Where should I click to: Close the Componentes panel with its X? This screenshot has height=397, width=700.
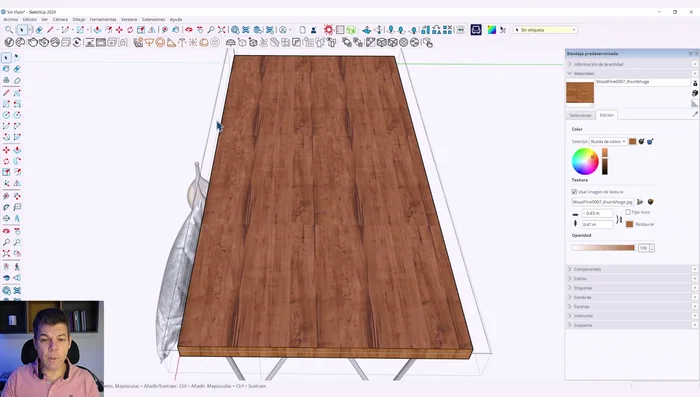coord(695,269)
